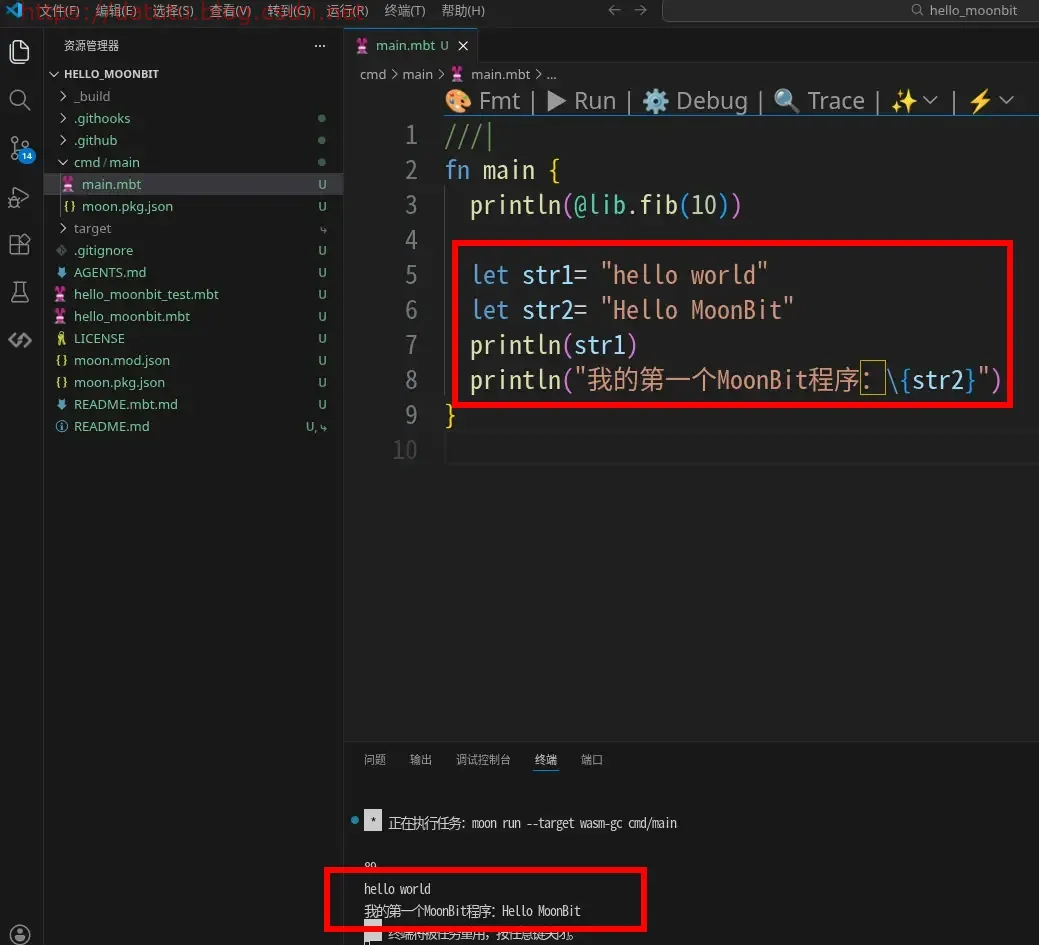Viewport: 1039px width, 945px height.
Task: Open Source Control view with badge
Action: click(20, 149)
